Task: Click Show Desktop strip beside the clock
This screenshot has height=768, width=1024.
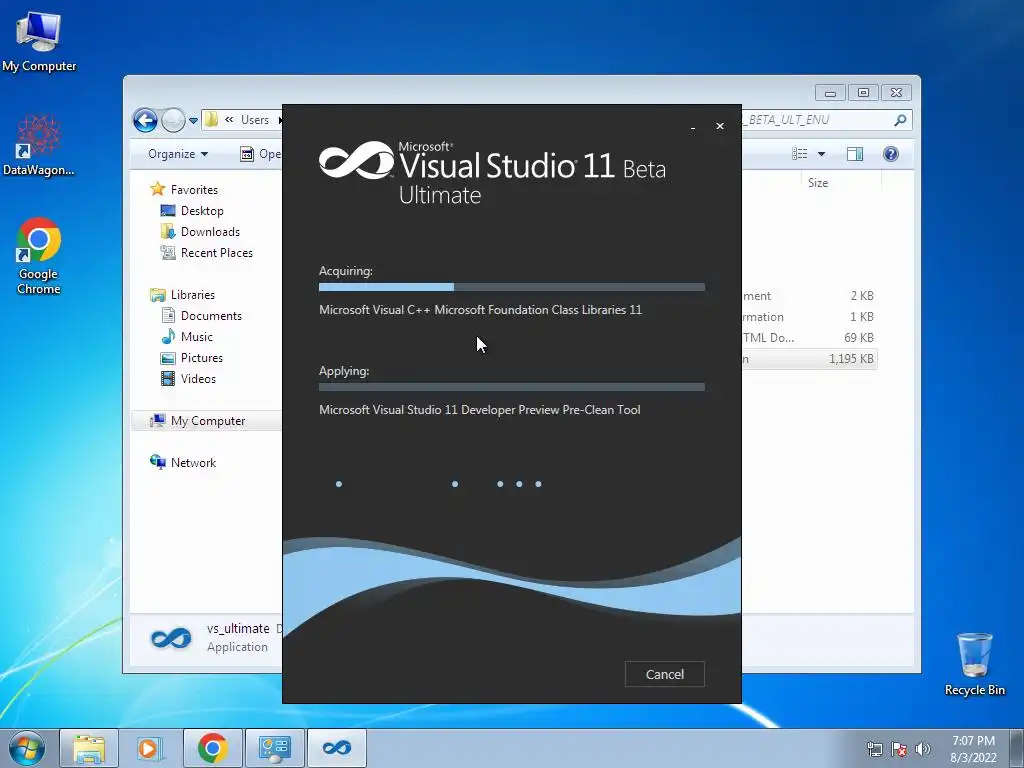Action: [x=1017, y=748]
